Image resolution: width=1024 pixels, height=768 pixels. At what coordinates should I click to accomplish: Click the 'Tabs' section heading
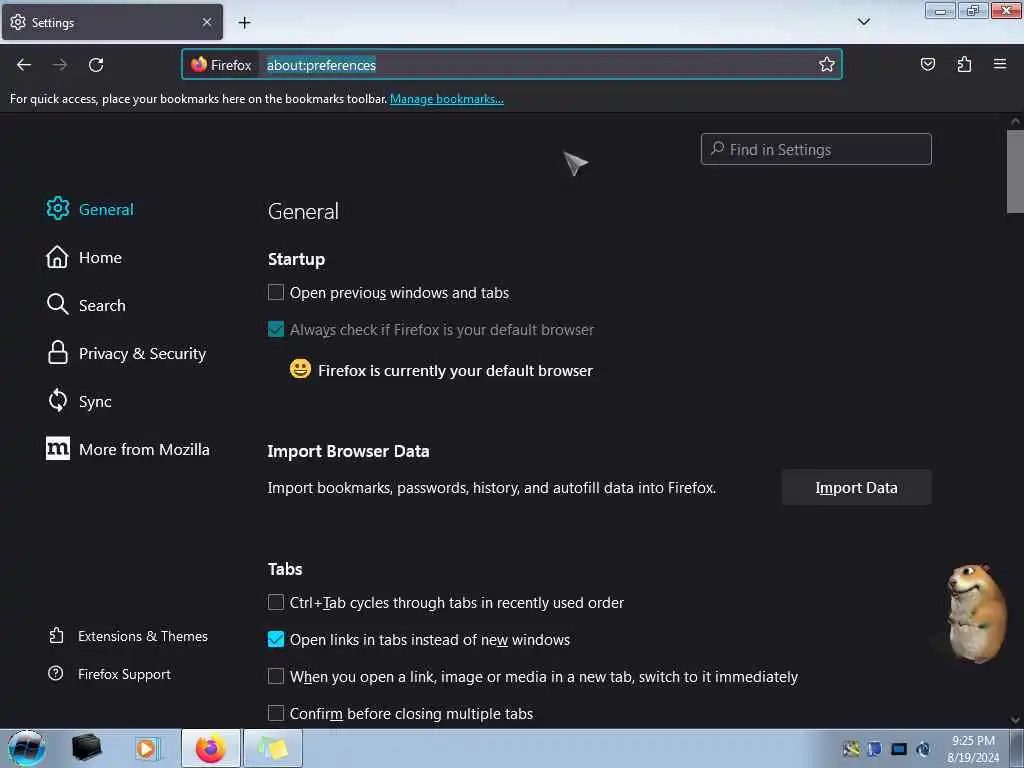(285, 569)
